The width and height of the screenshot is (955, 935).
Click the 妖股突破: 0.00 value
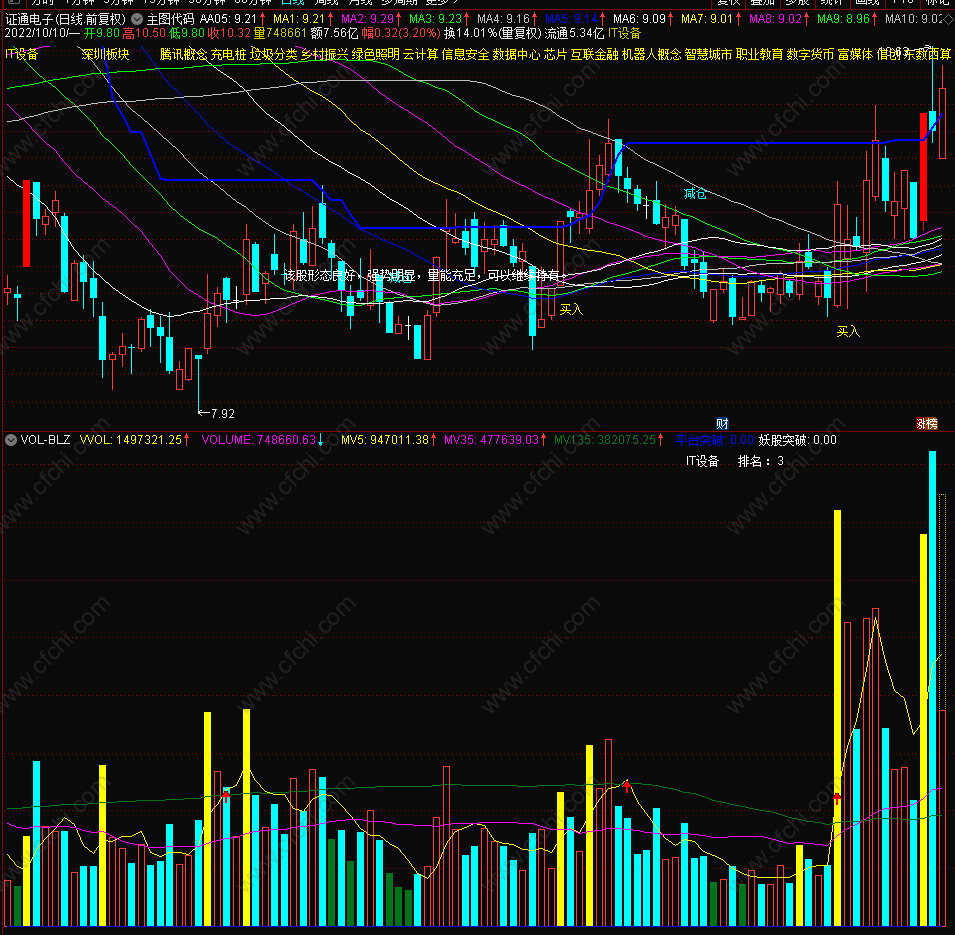(x=797, y=440)
